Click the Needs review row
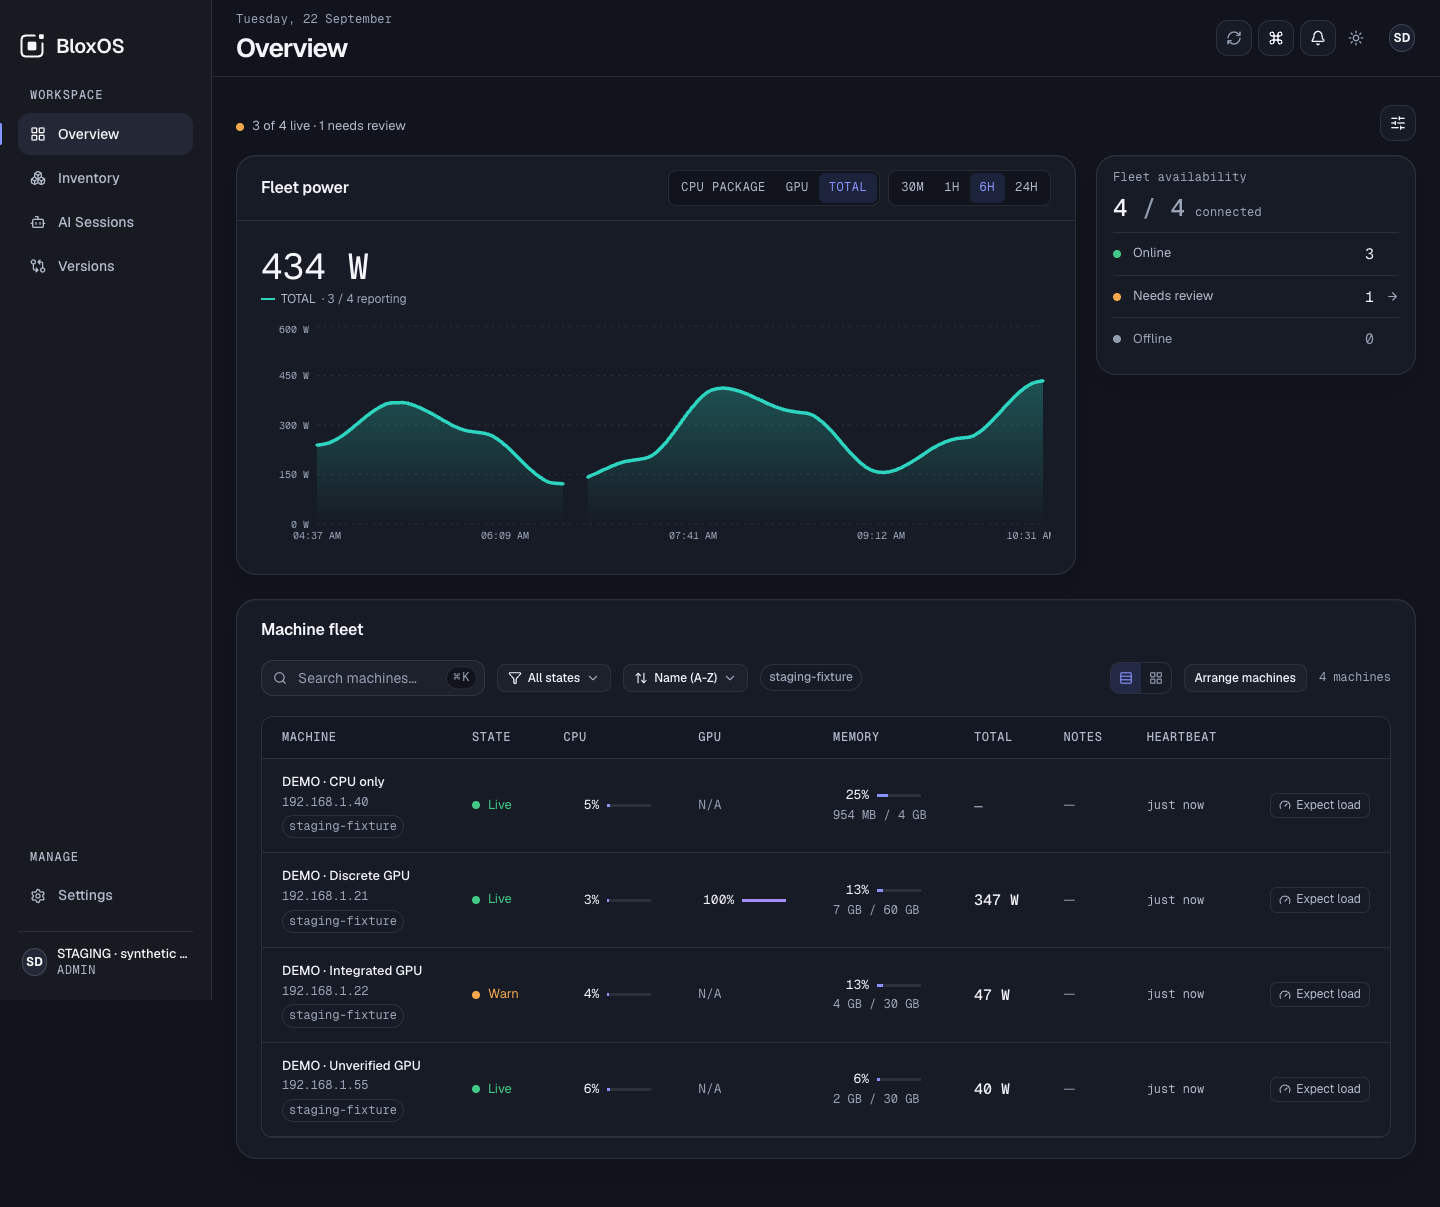Viewport: 1440px width, 1207px height. pyautogui.click(x=1256, y=297)
